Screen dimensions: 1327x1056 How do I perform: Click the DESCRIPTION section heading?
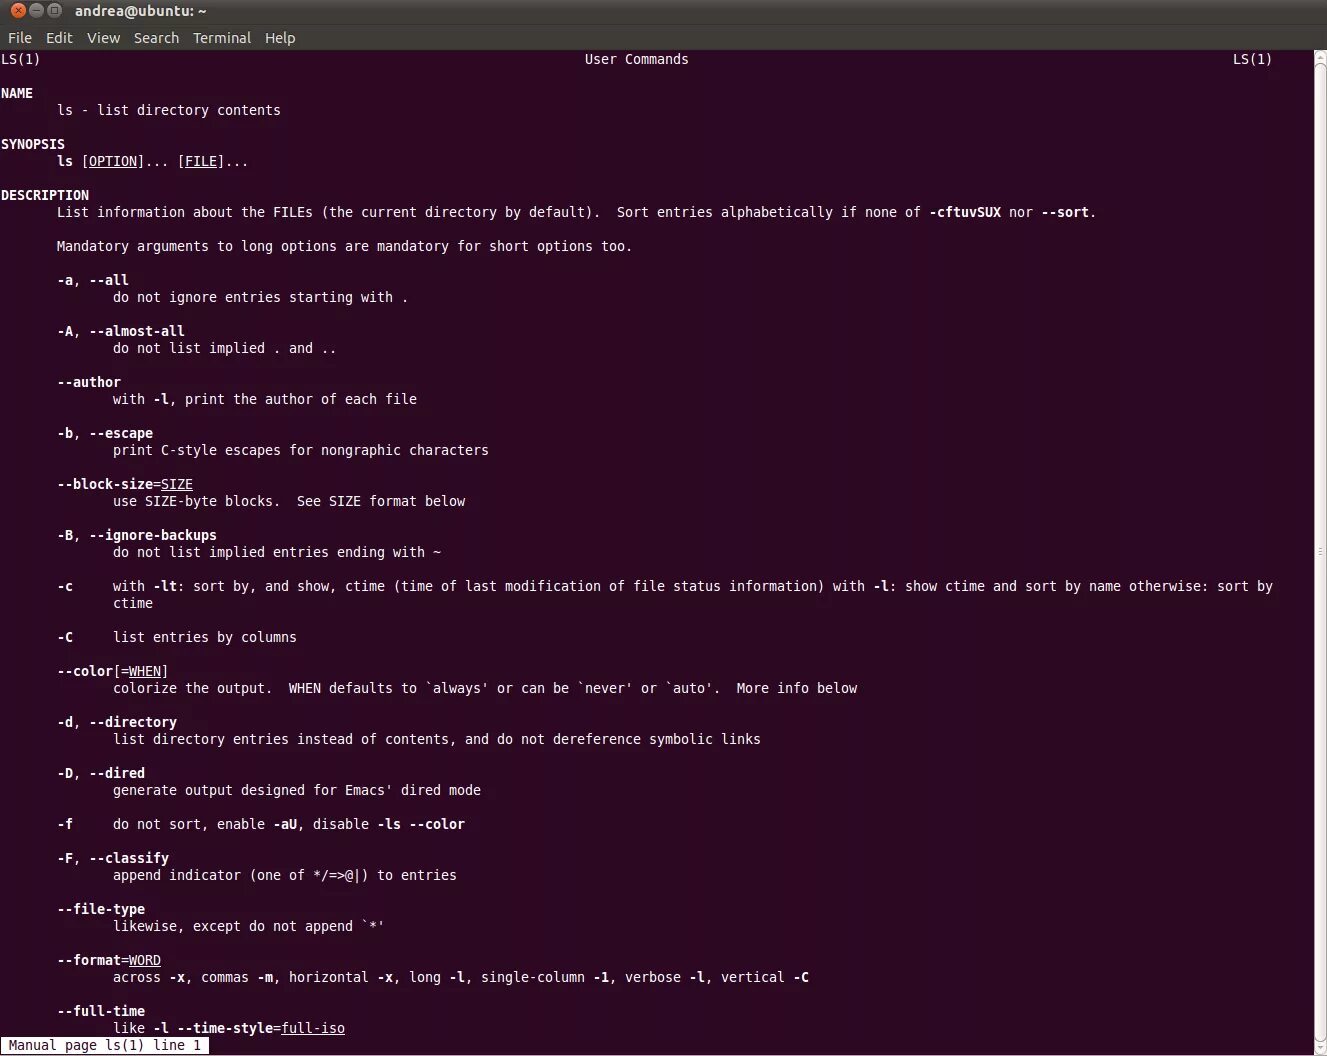coord(45,195)
